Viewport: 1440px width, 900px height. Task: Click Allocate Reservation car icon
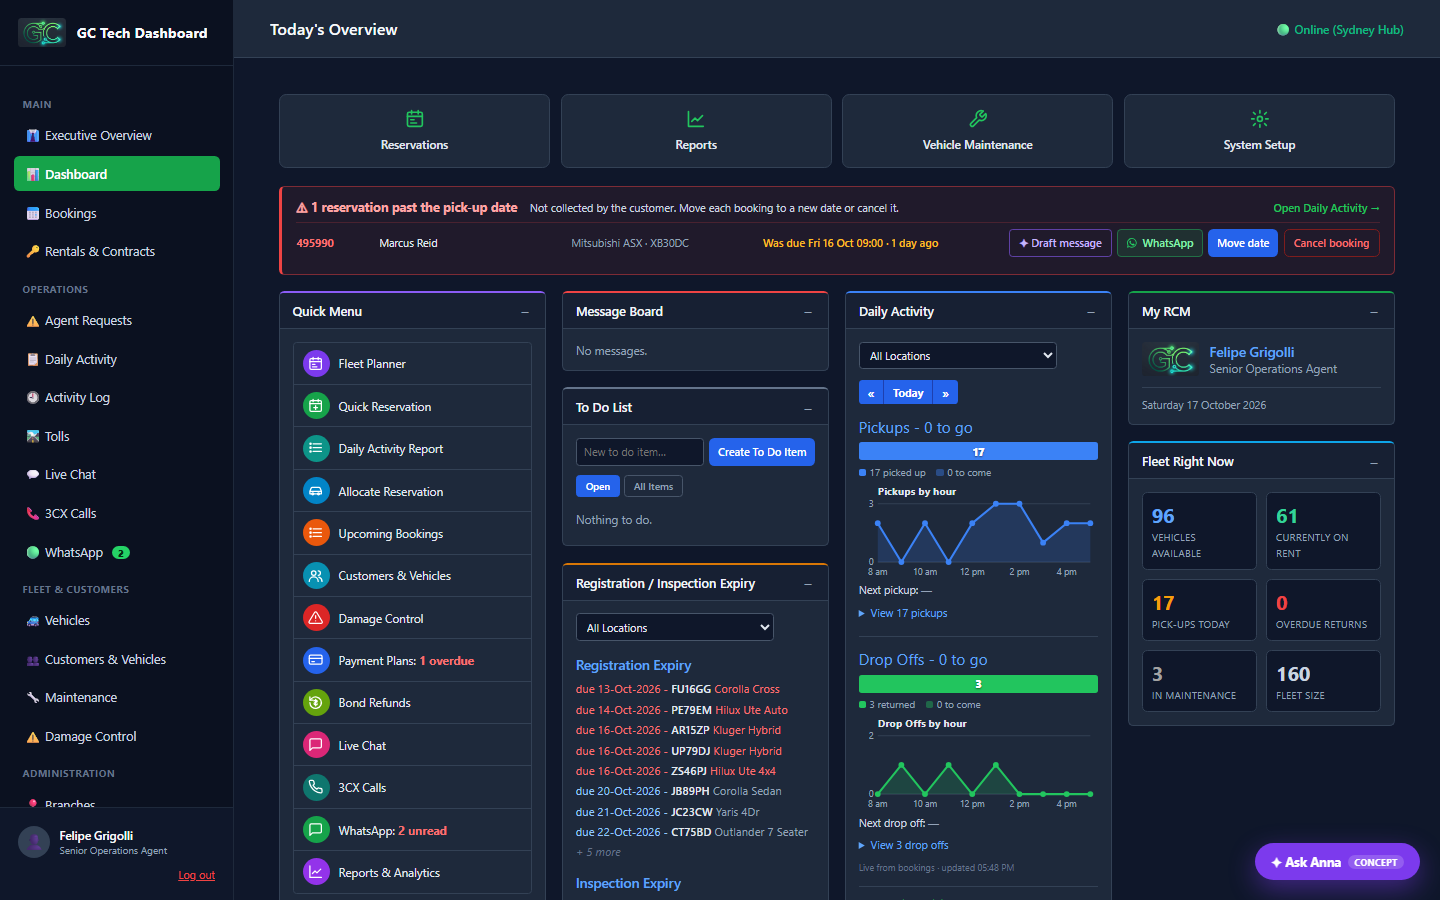(316, 491)
